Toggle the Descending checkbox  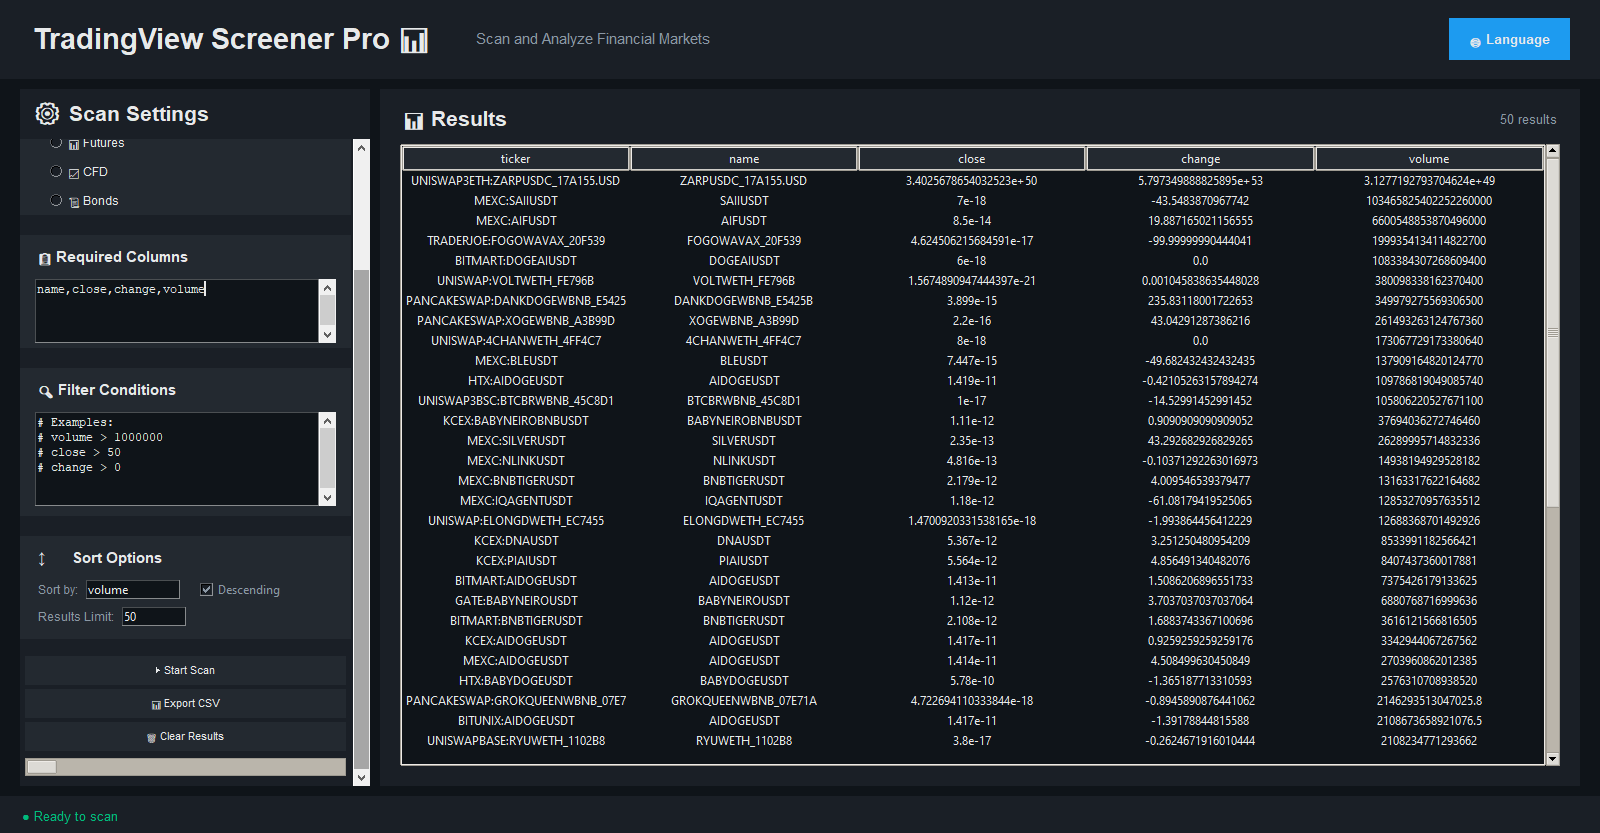tap(207, 590)
